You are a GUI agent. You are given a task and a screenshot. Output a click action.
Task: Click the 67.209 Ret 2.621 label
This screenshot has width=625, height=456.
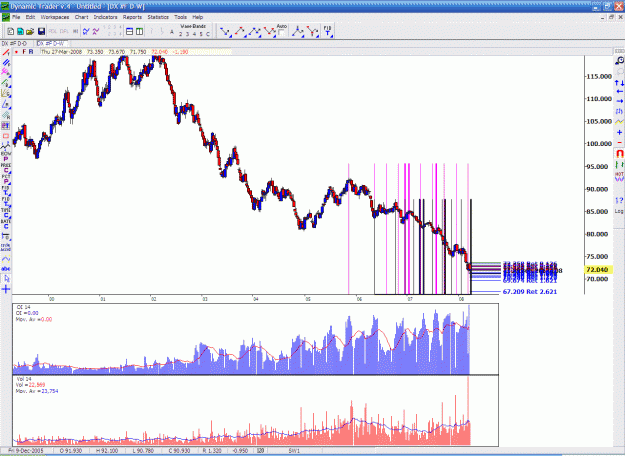[530, 292]
